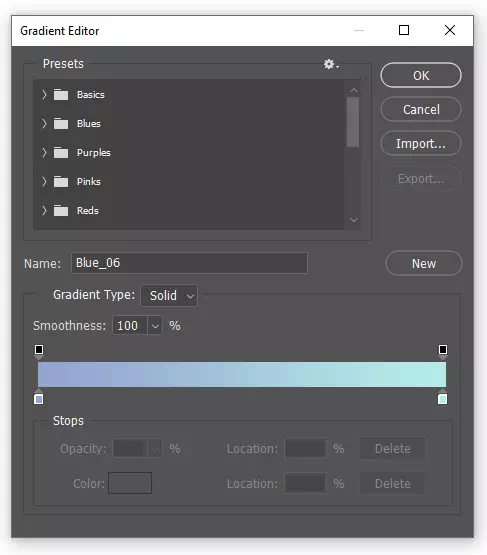487x555 pixels.
Task: Select the Pinks preset folder label
Action: coord(89,182)
